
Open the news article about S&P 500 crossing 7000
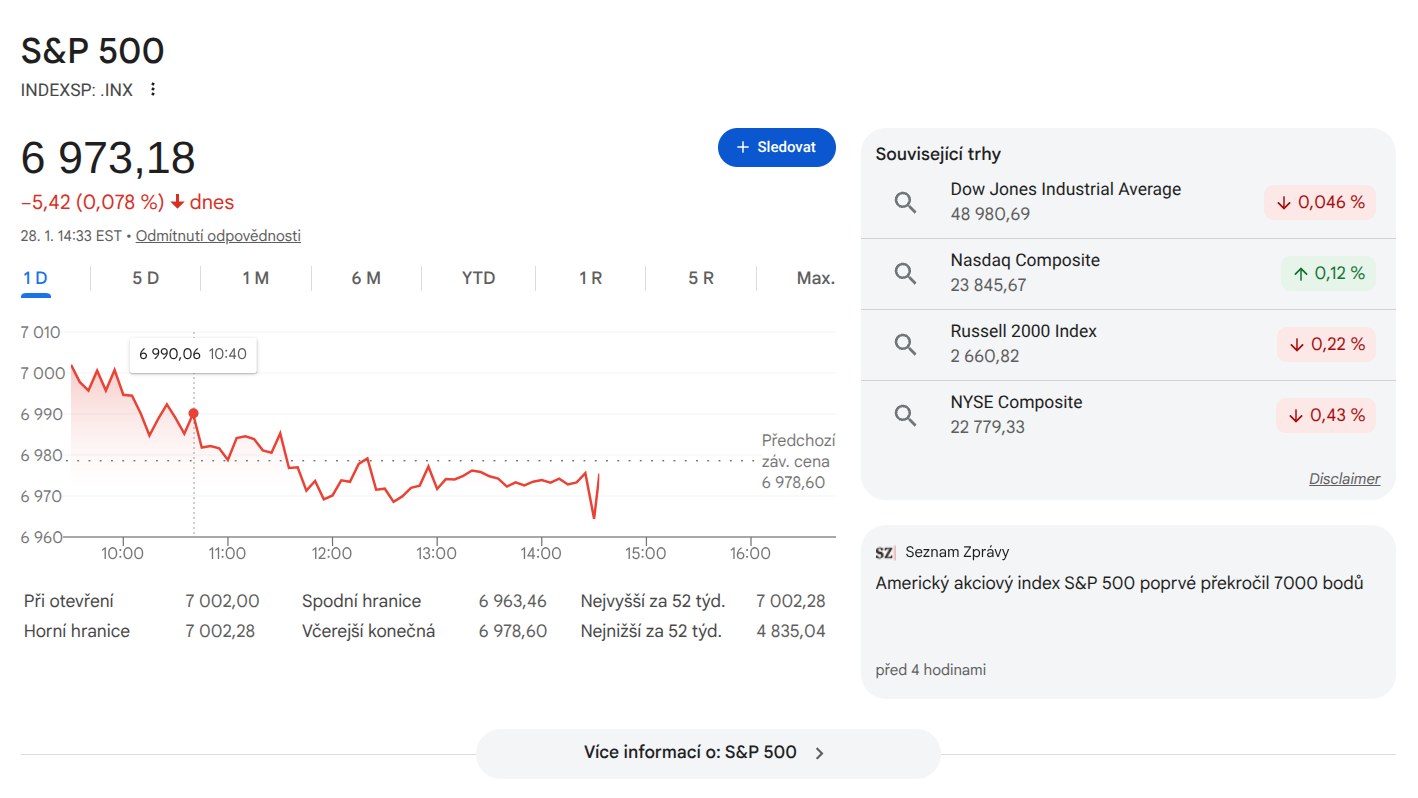coord(1128,612)
